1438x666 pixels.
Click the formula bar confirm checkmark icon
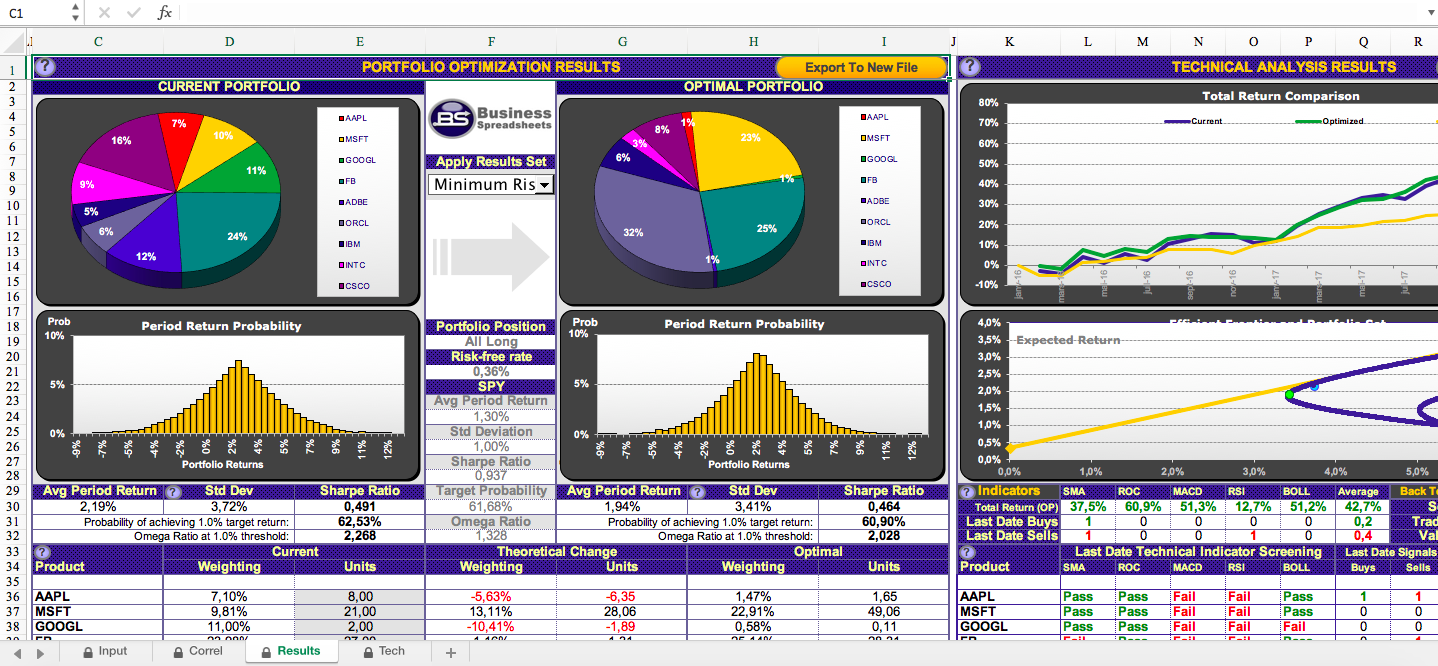coord(133,13)
